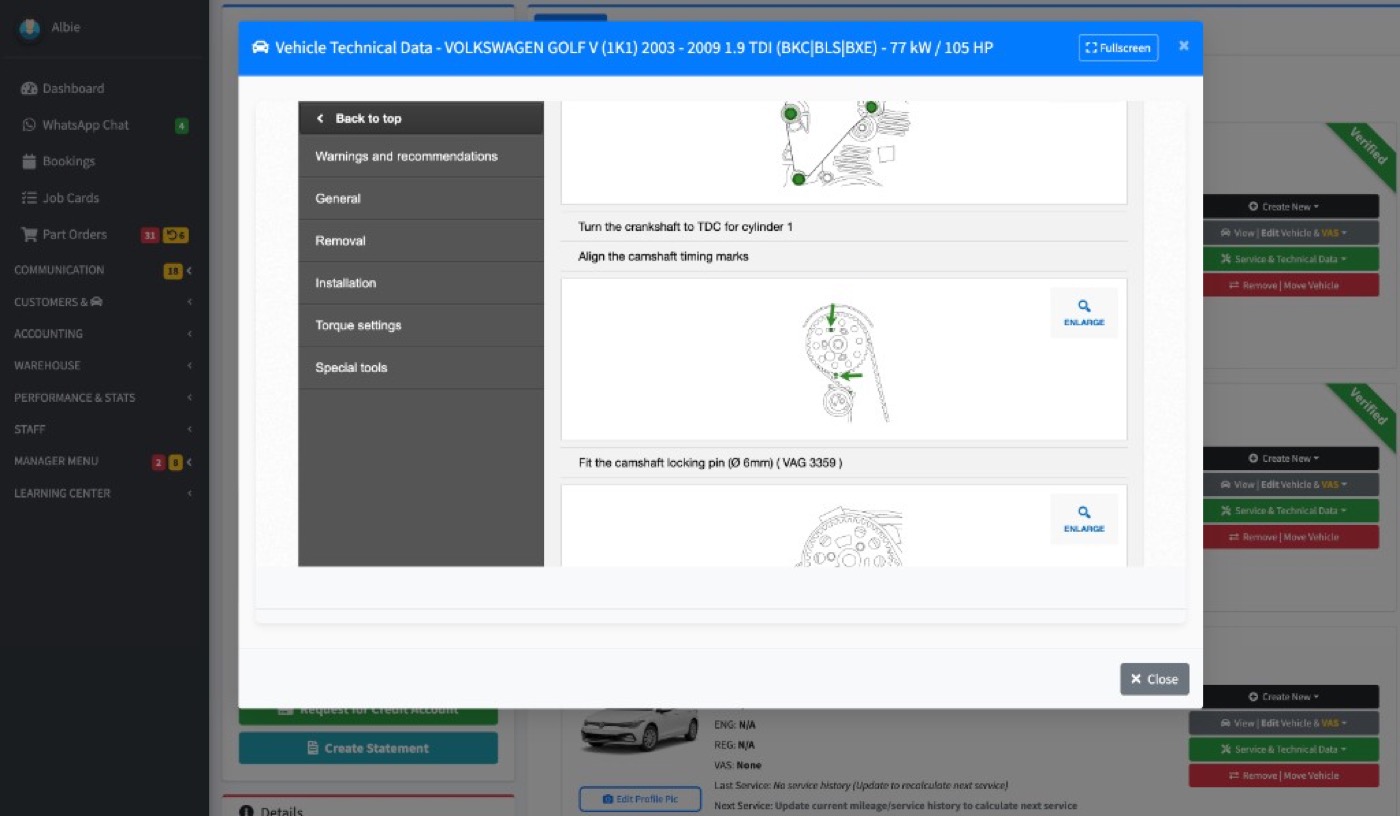Click the Edit Profile Pic button
This screenshot has height=816, width=1400.
(640, 799)
